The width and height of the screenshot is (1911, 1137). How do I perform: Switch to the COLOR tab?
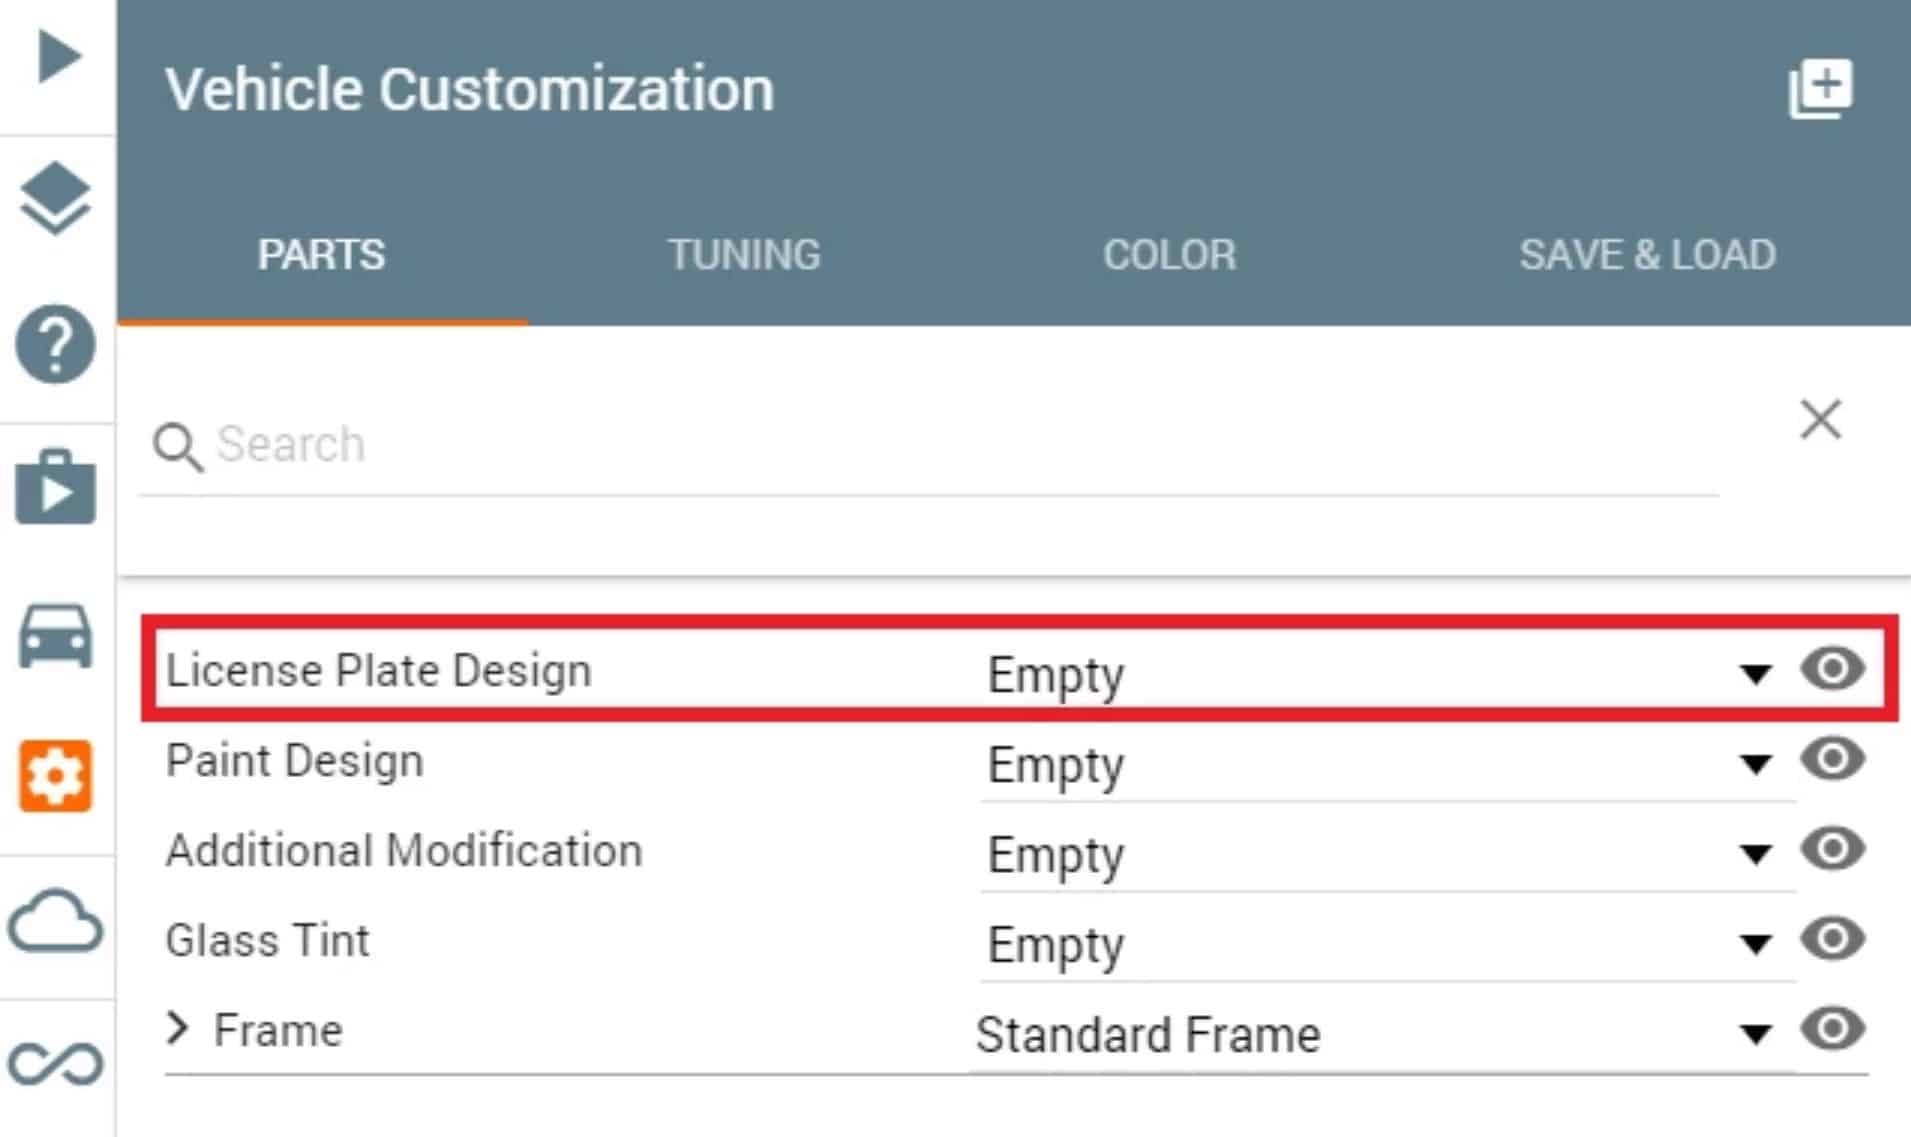(1169, 255)
